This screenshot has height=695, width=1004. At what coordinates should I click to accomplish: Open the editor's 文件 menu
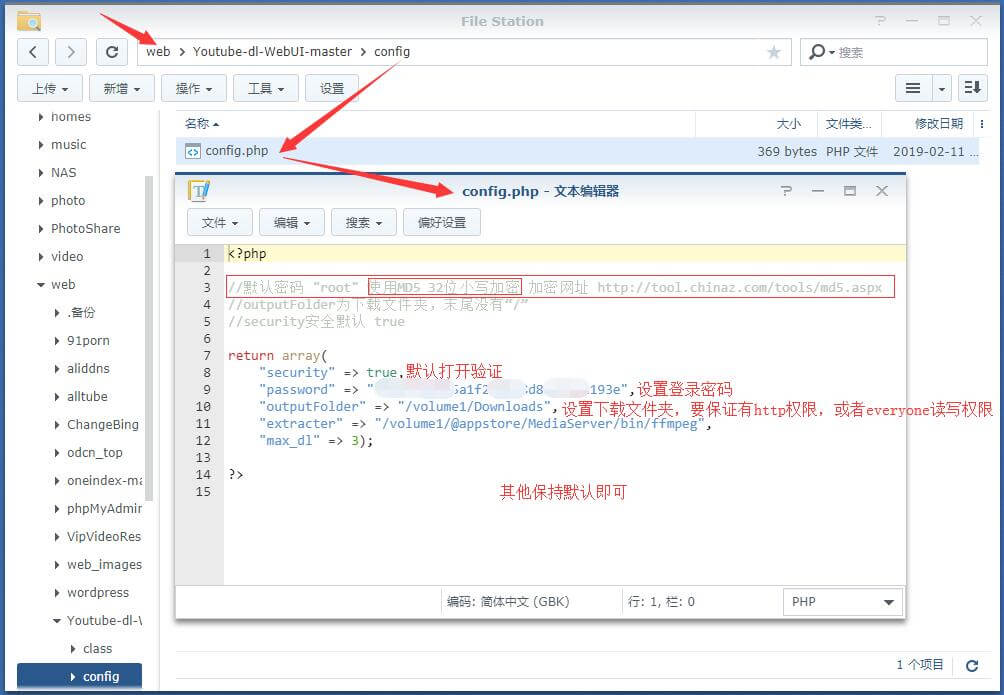(220, 222)
